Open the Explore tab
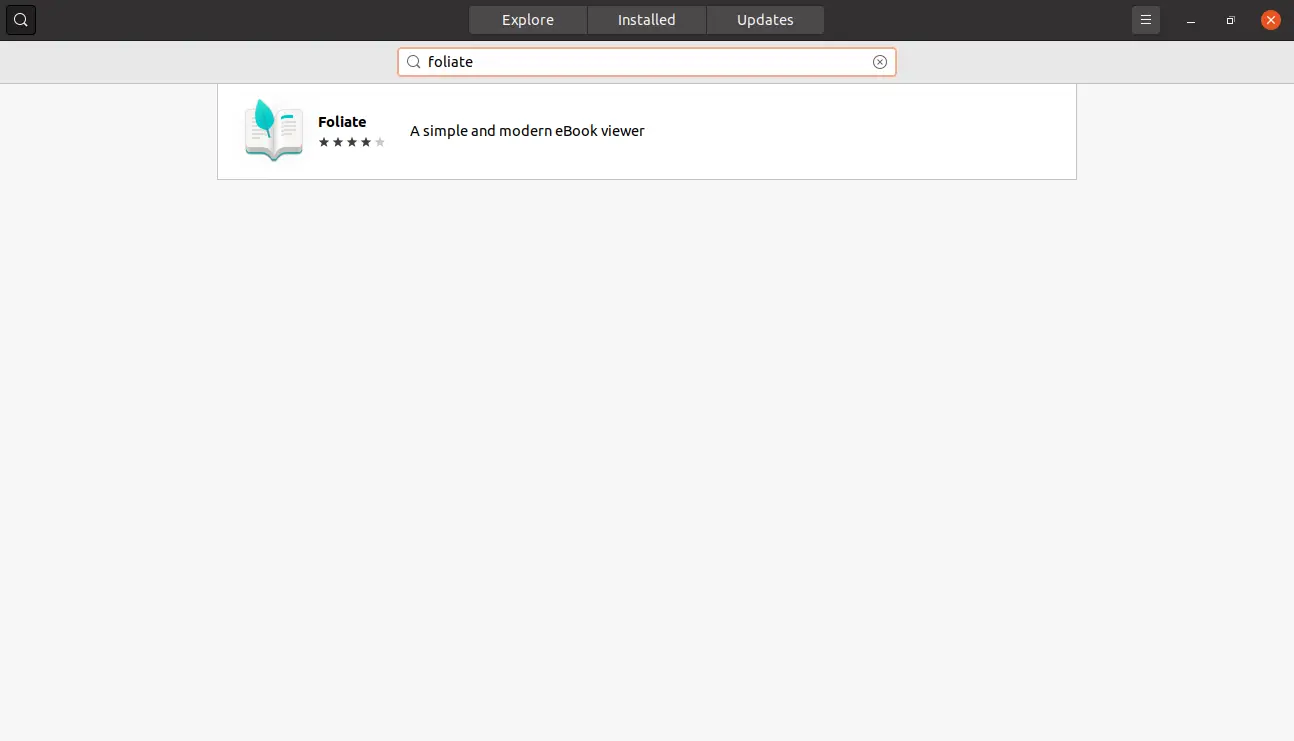The height and width of the screenshot is (741, 1294). [x=528, y=20]
